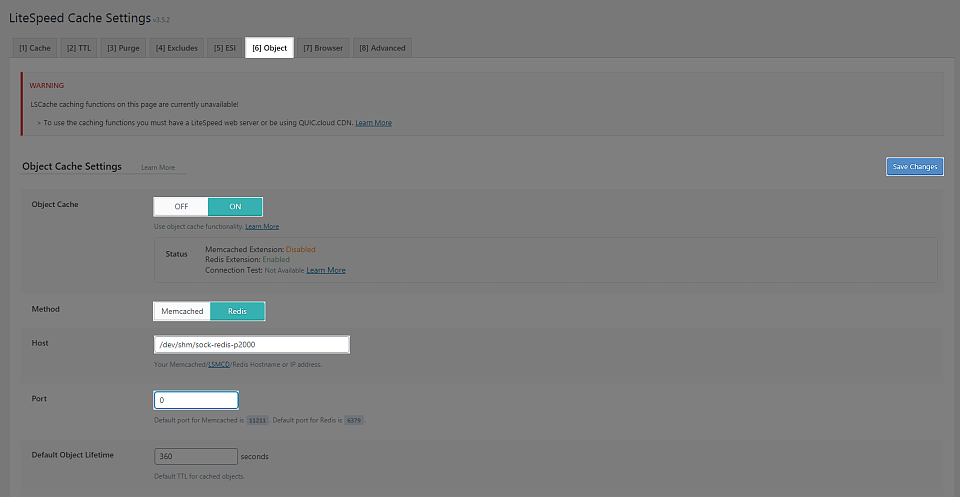Click the Memcached Extension Disabled status
960x497 pixels.
(x=301, y=250)
